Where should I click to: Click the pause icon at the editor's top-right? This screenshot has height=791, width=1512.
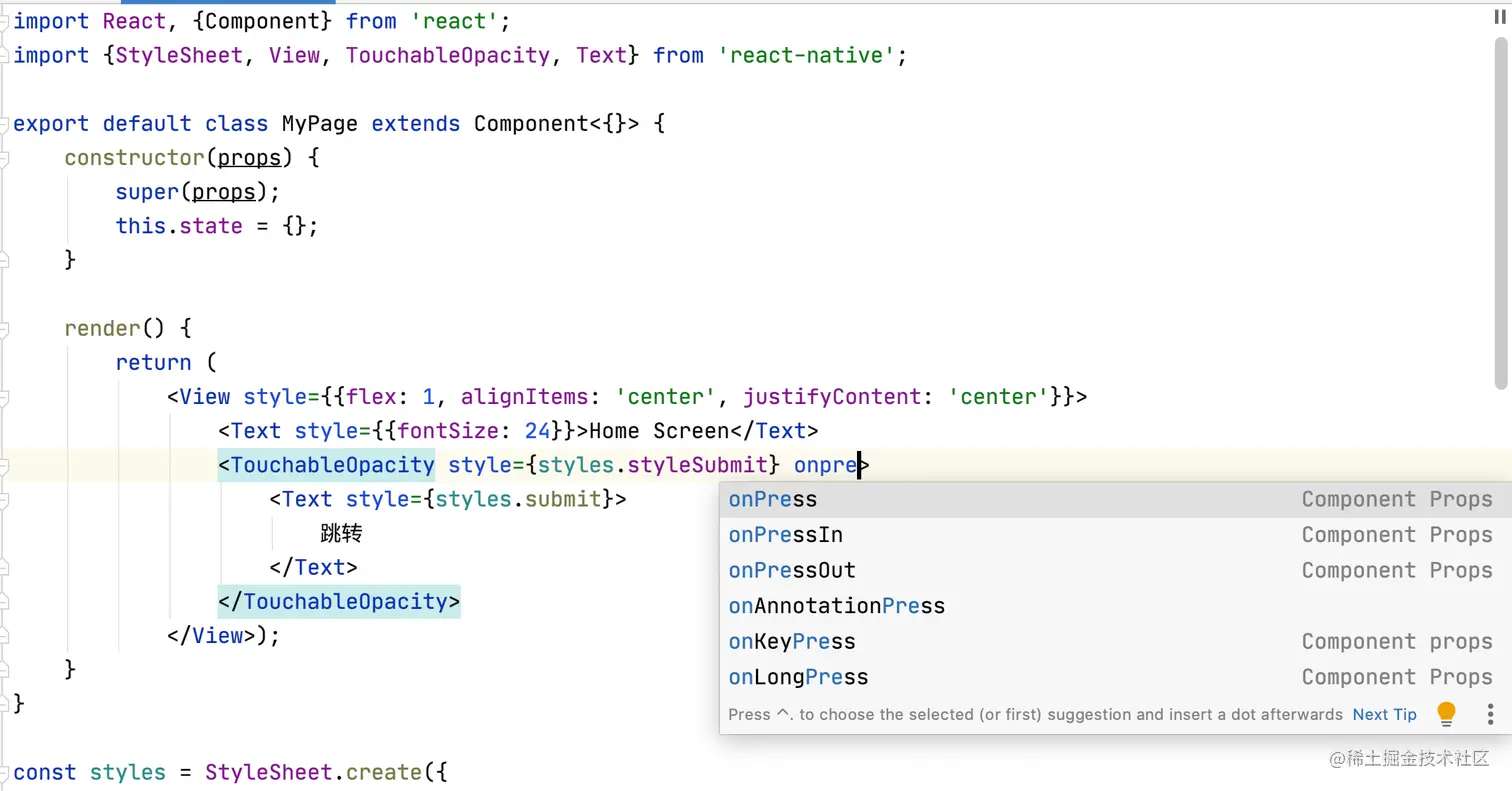click(x=1498, y=18)
